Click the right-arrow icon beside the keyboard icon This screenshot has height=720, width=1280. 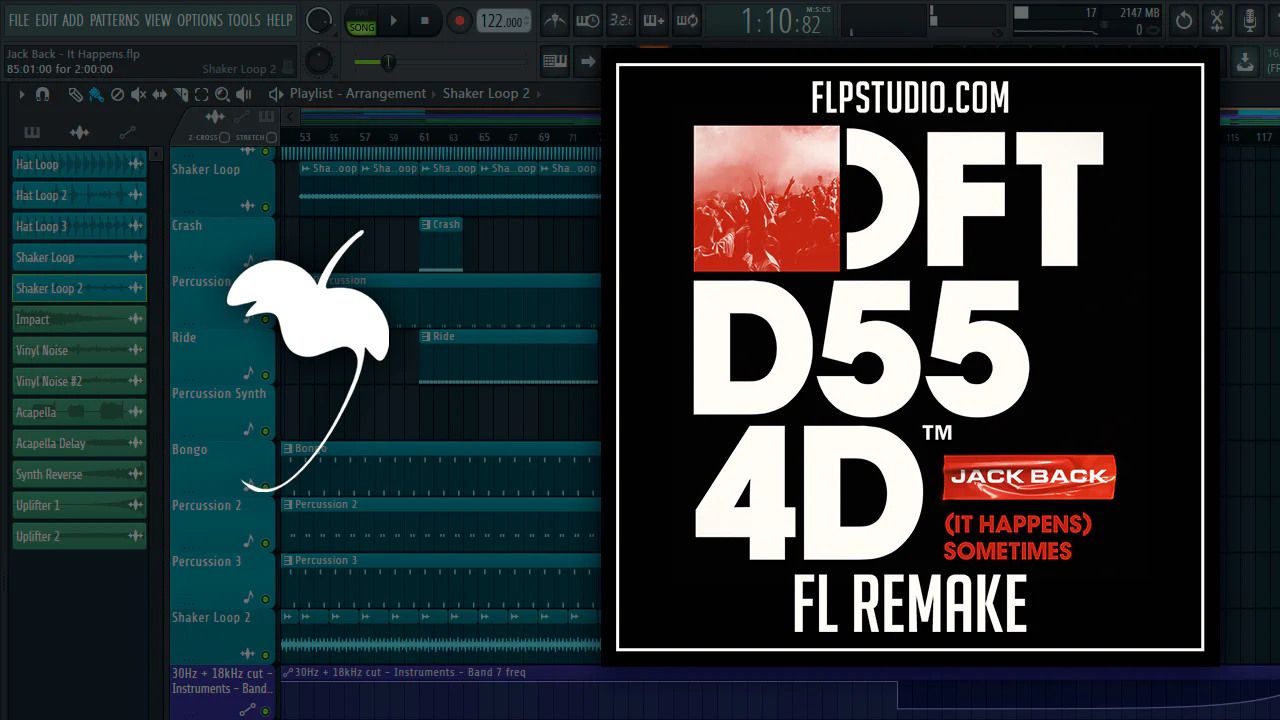pyautogui.click(x=588, y=61)
